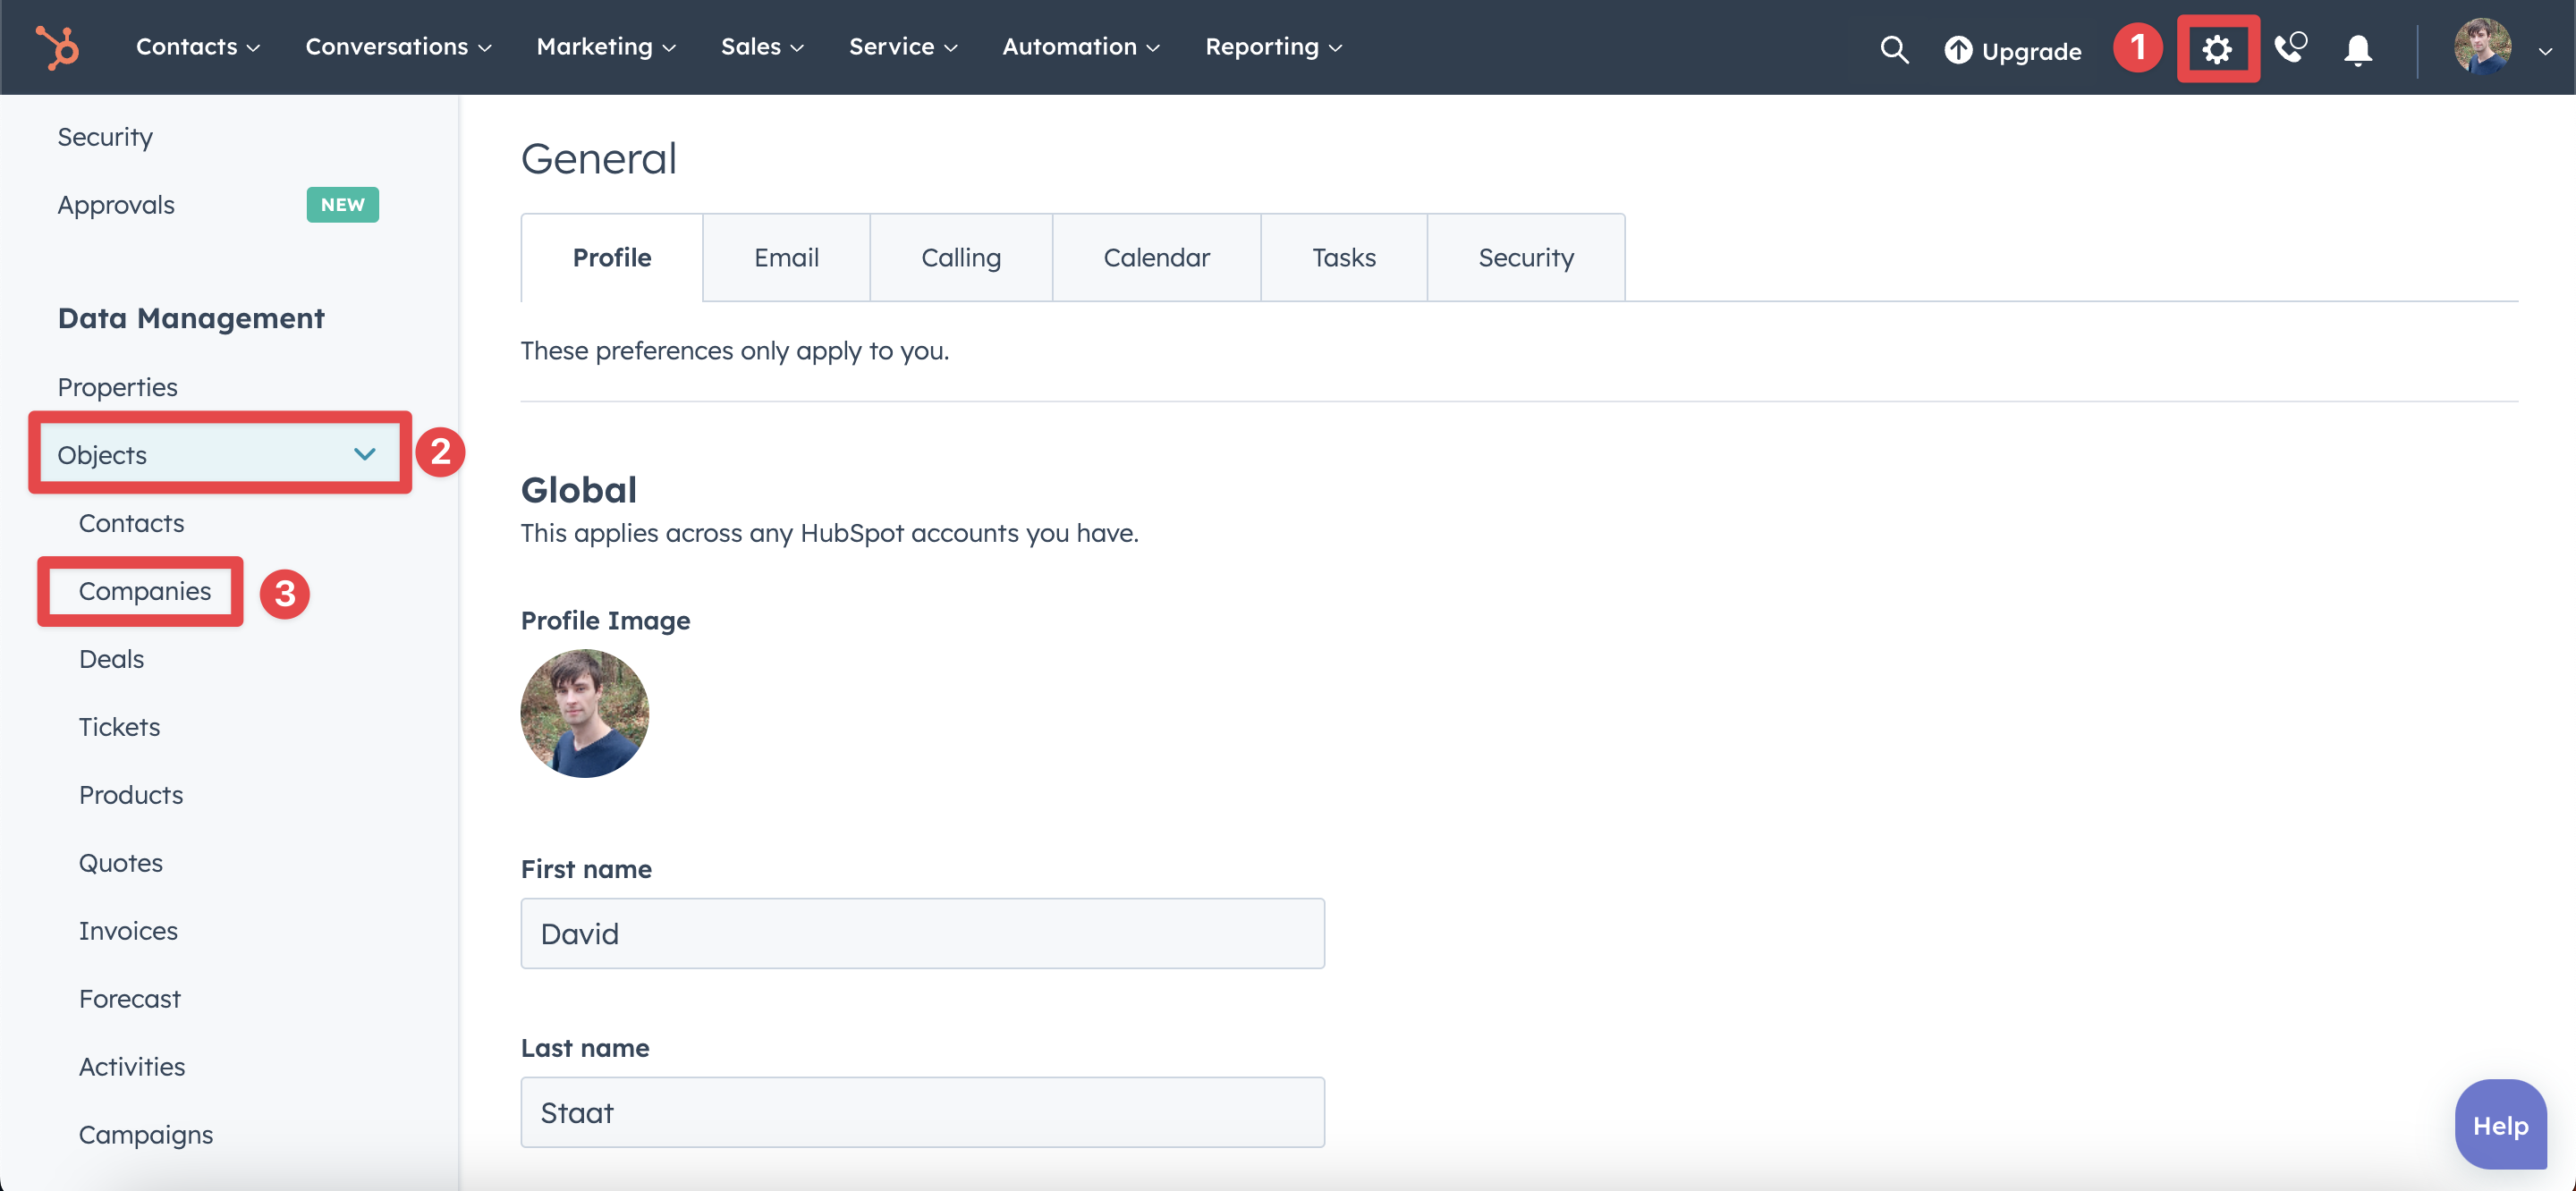Click the user avatar in top bar
The height and width of the screenshot is (1191, 2576).
point(2481,47)
